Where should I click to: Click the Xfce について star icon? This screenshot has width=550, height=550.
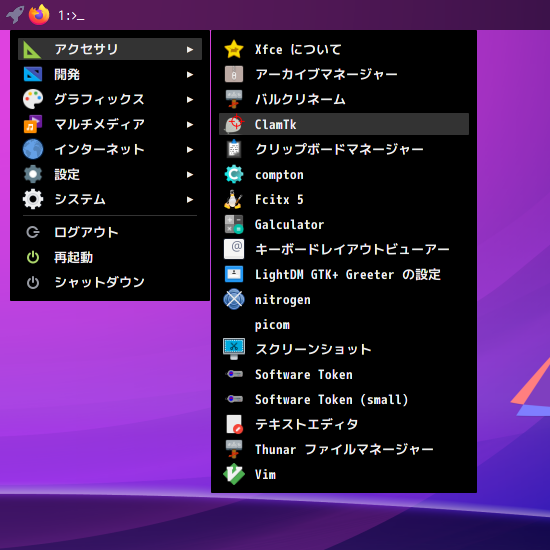(x=234, y=49)
